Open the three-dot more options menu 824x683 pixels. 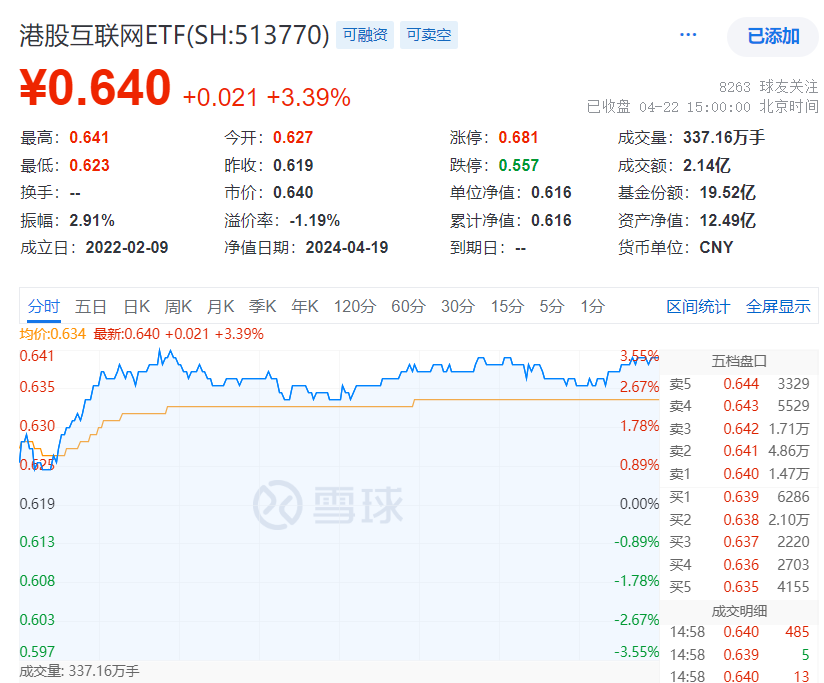pos(688,35)
